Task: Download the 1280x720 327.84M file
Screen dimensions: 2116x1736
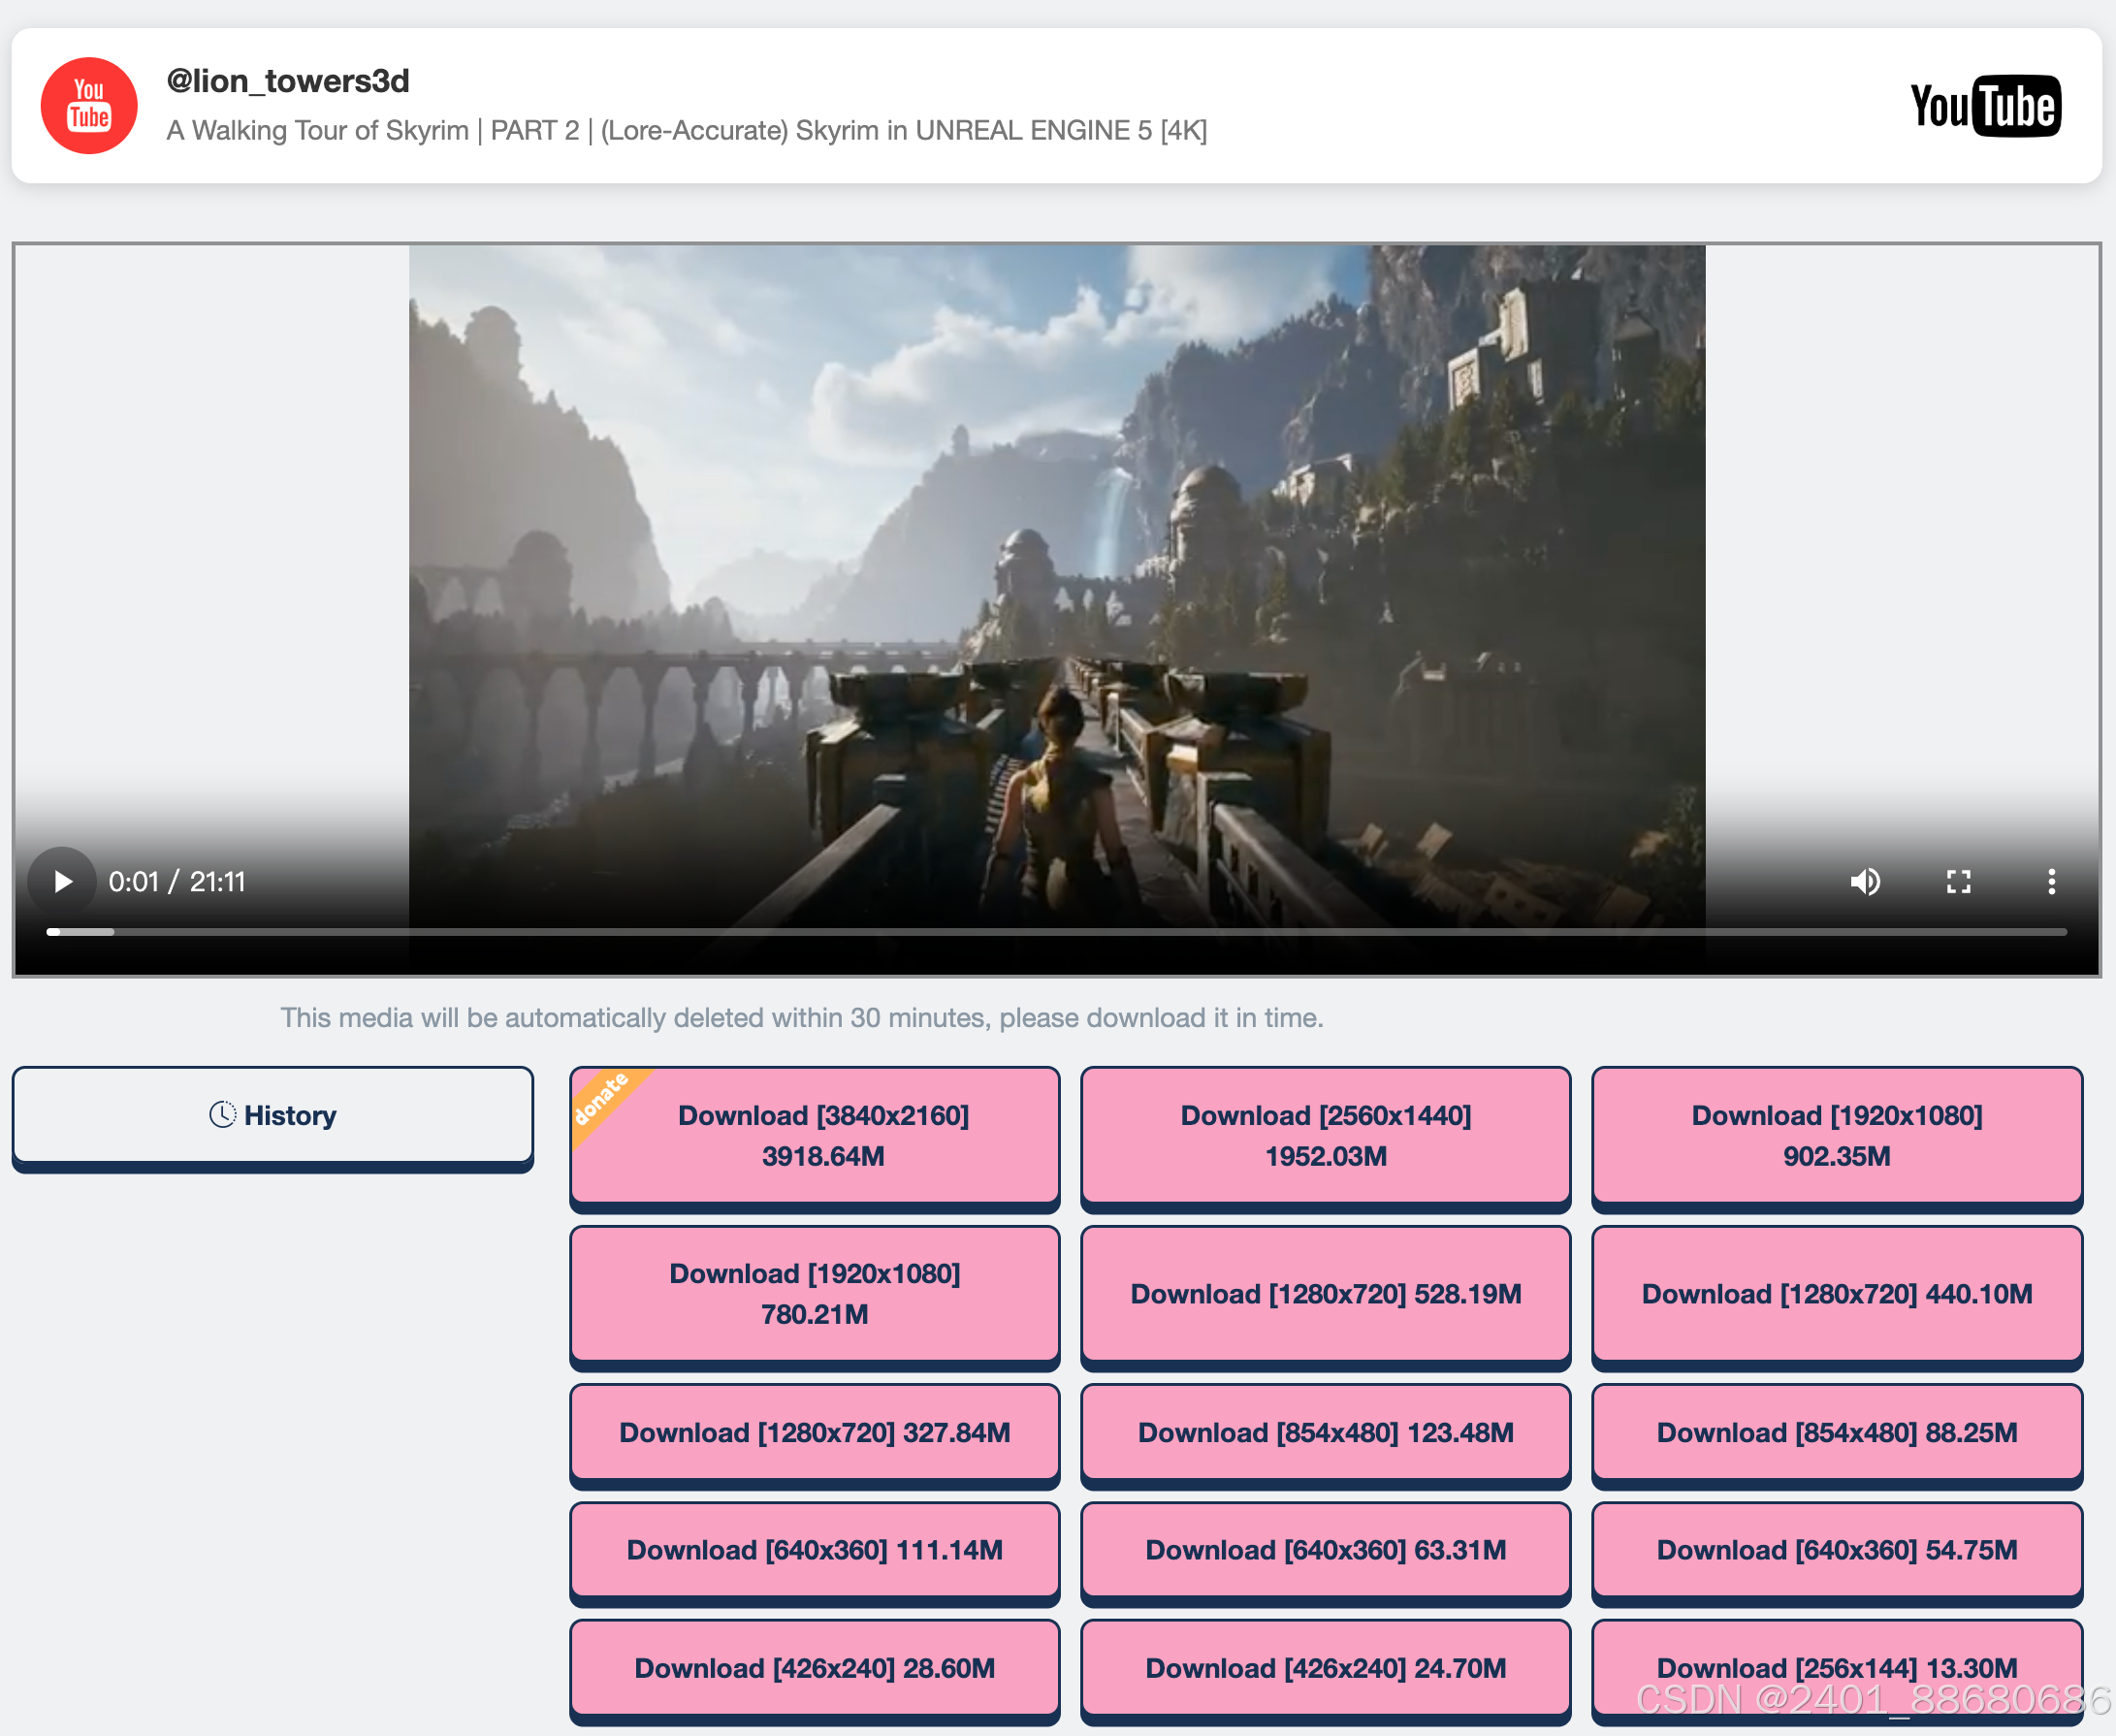Action: 814,1432
